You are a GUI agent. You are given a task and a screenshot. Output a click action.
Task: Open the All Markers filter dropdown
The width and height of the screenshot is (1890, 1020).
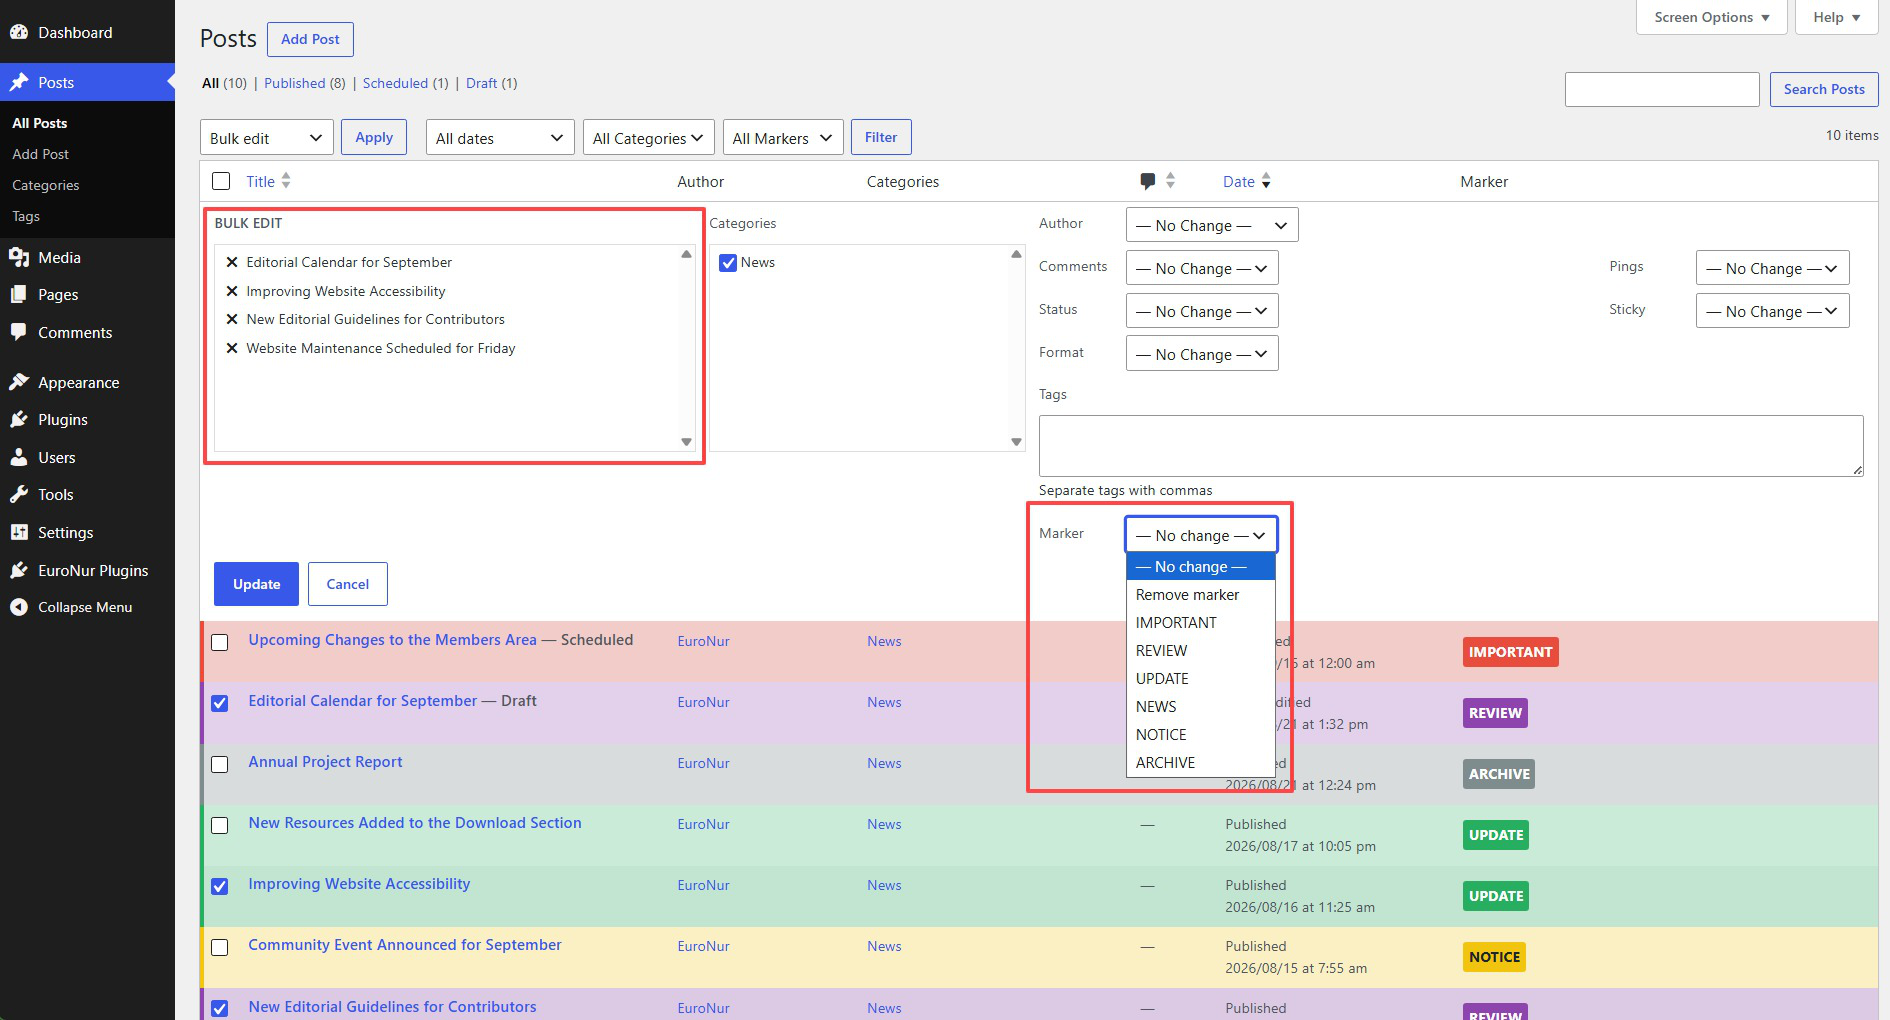pyautogui.click(x=783, y=138)
